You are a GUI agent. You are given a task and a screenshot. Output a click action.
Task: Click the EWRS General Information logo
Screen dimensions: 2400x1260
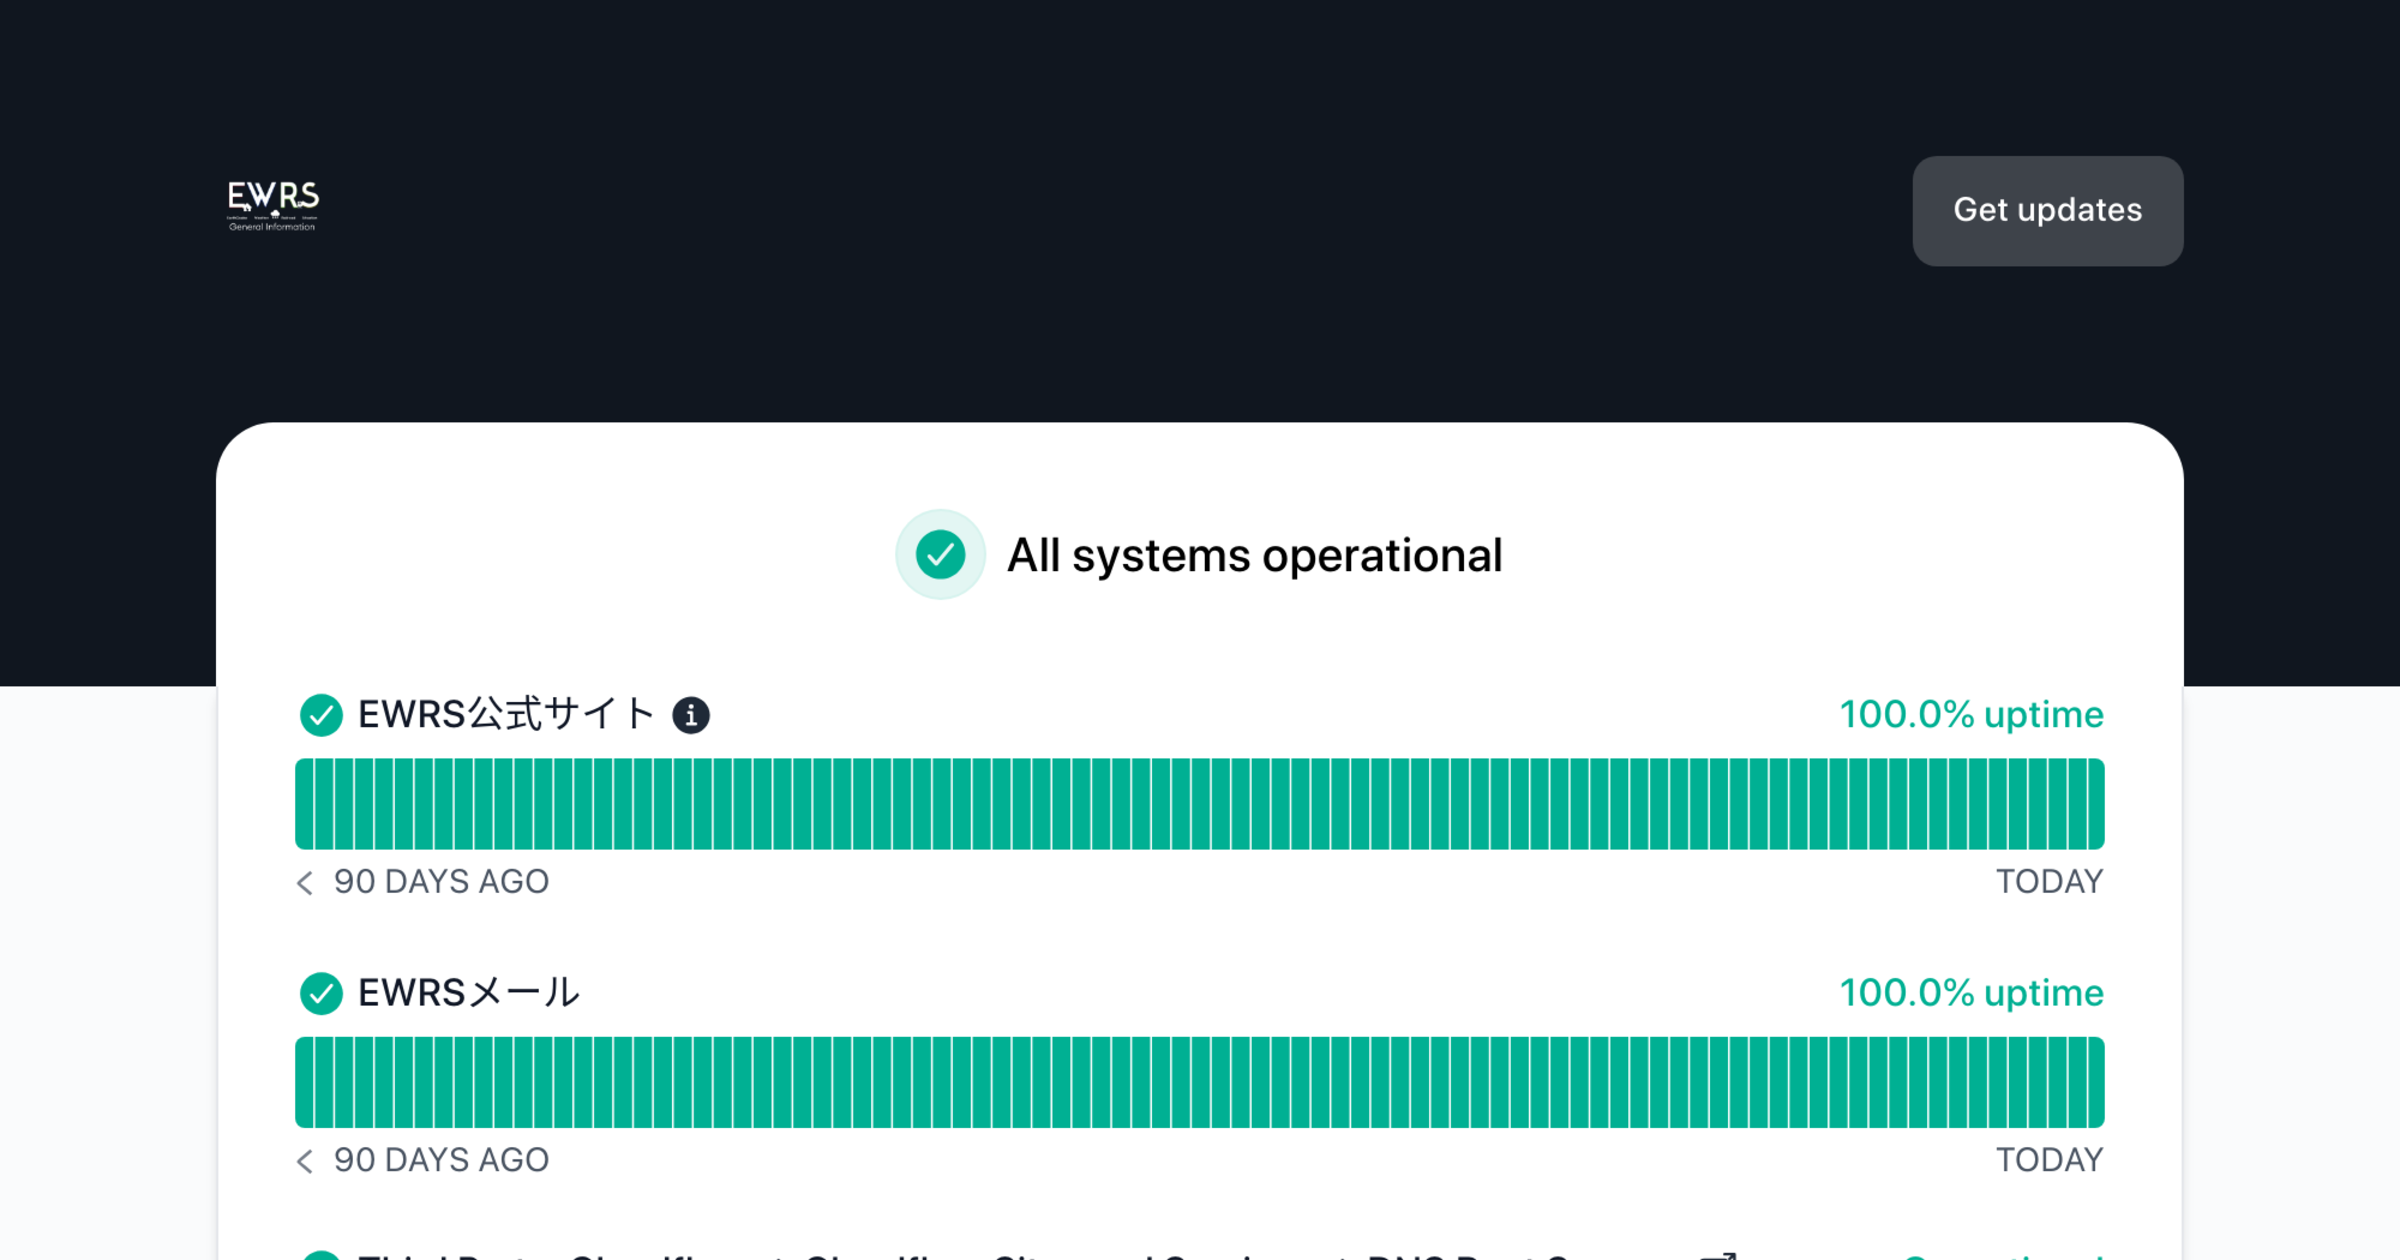273,206
